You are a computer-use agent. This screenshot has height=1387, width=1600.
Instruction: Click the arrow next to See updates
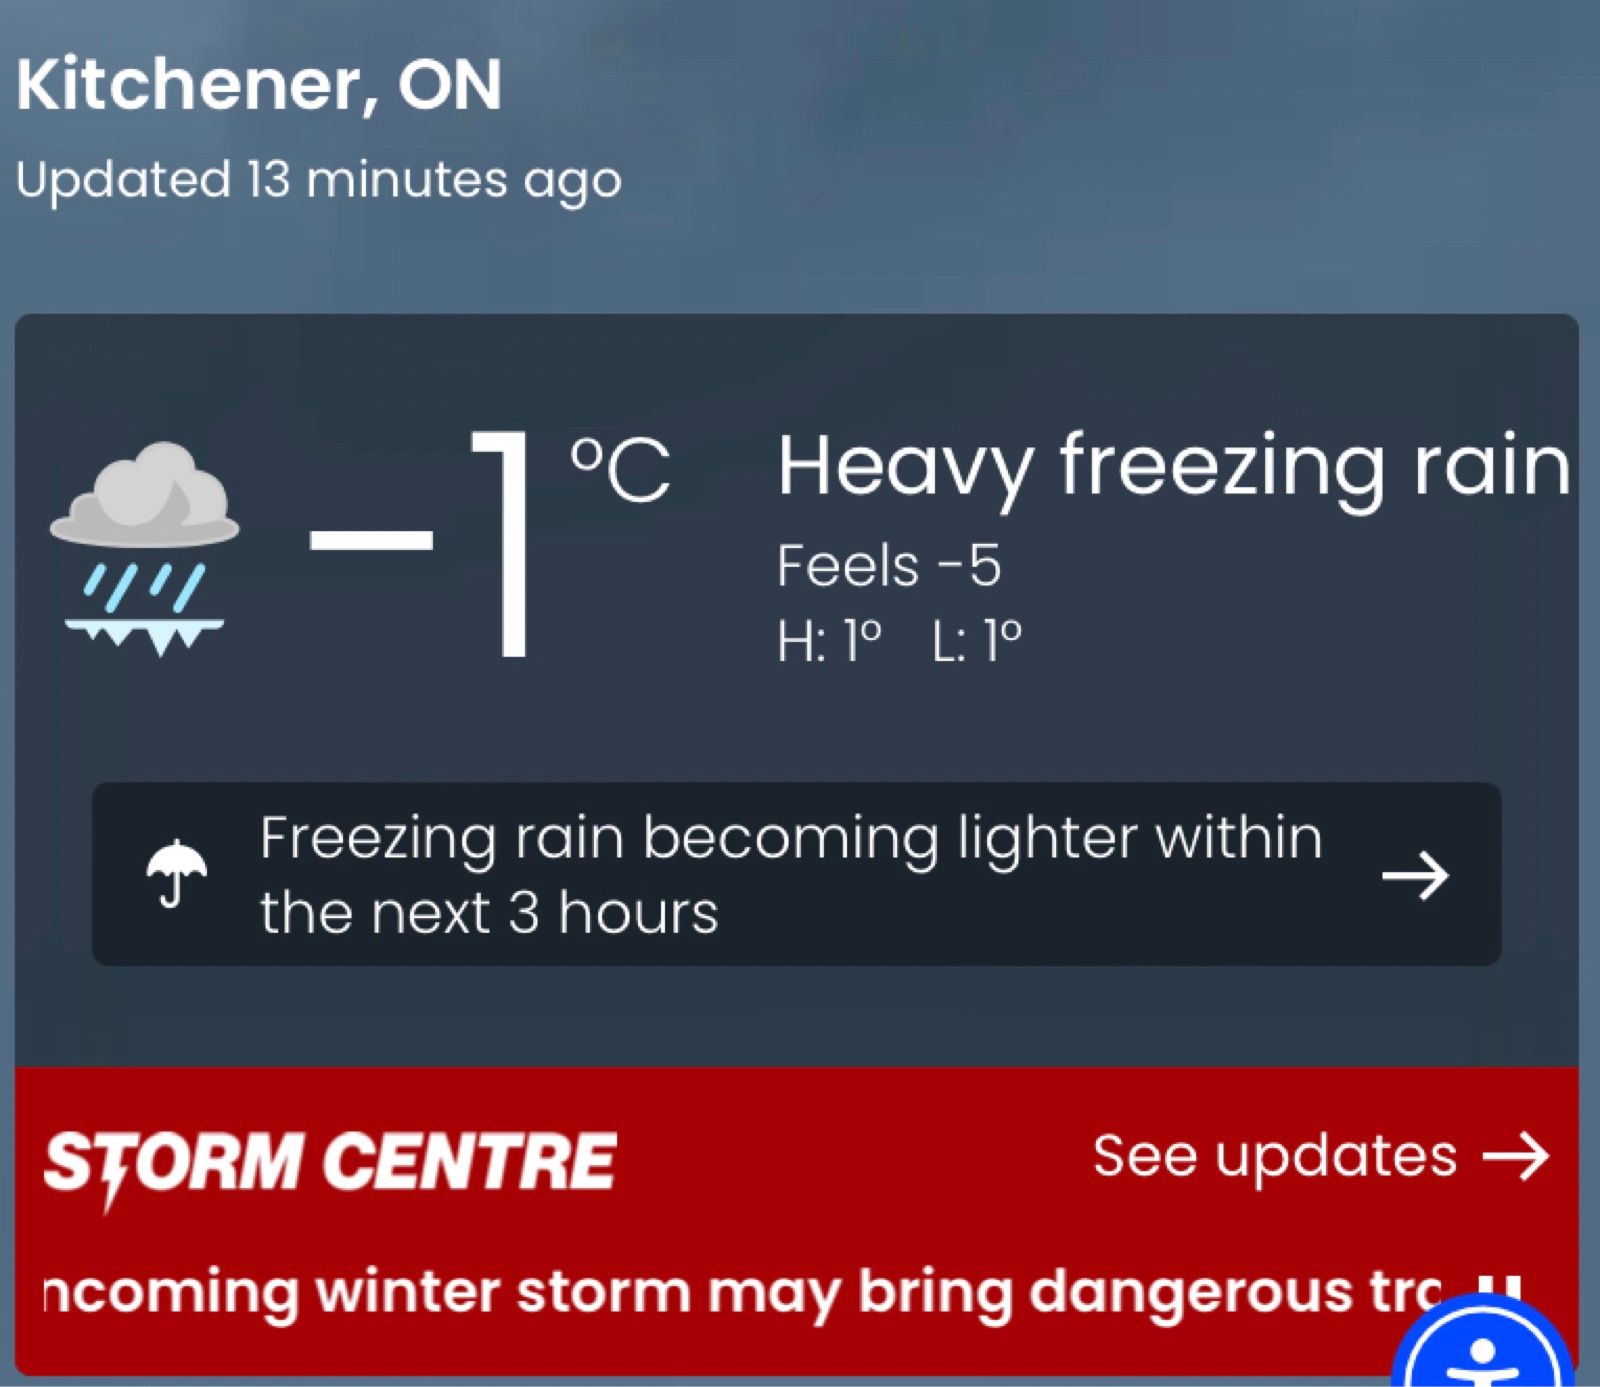(1516, 1157)
